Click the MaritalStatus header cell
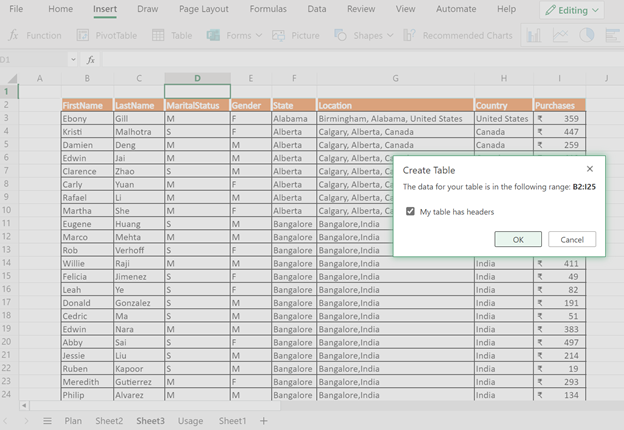 click(197, 105)
